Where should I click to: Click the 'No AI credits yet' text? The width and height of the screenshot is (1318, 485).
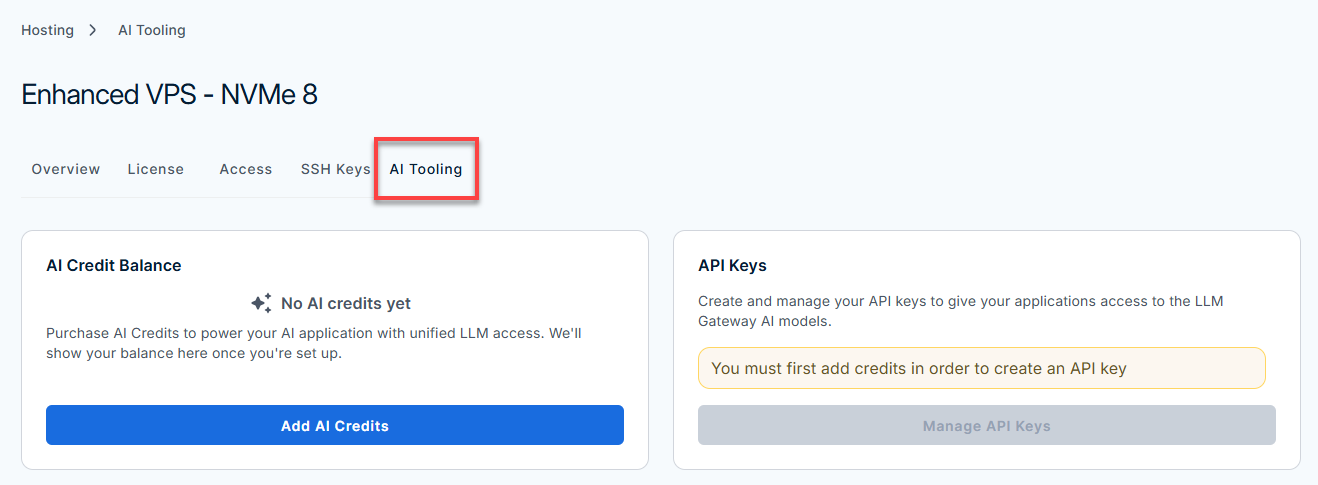346,303
